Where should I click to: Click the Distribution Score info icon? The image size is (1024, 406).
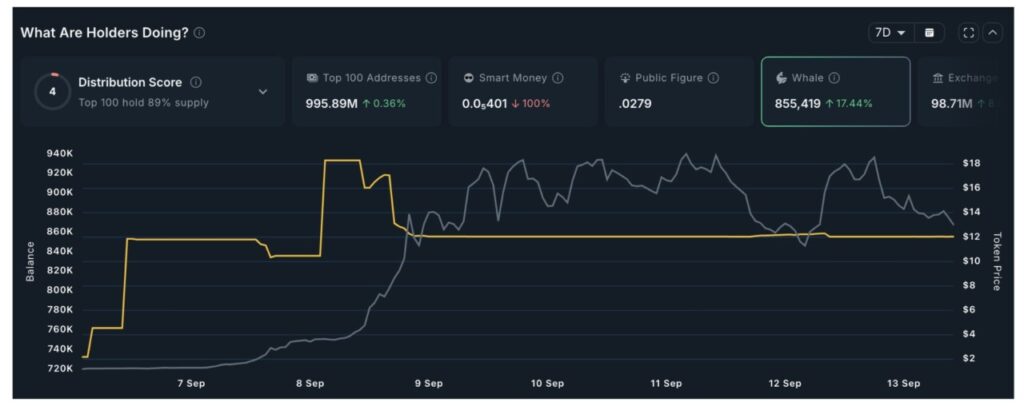tap(196, 83)
